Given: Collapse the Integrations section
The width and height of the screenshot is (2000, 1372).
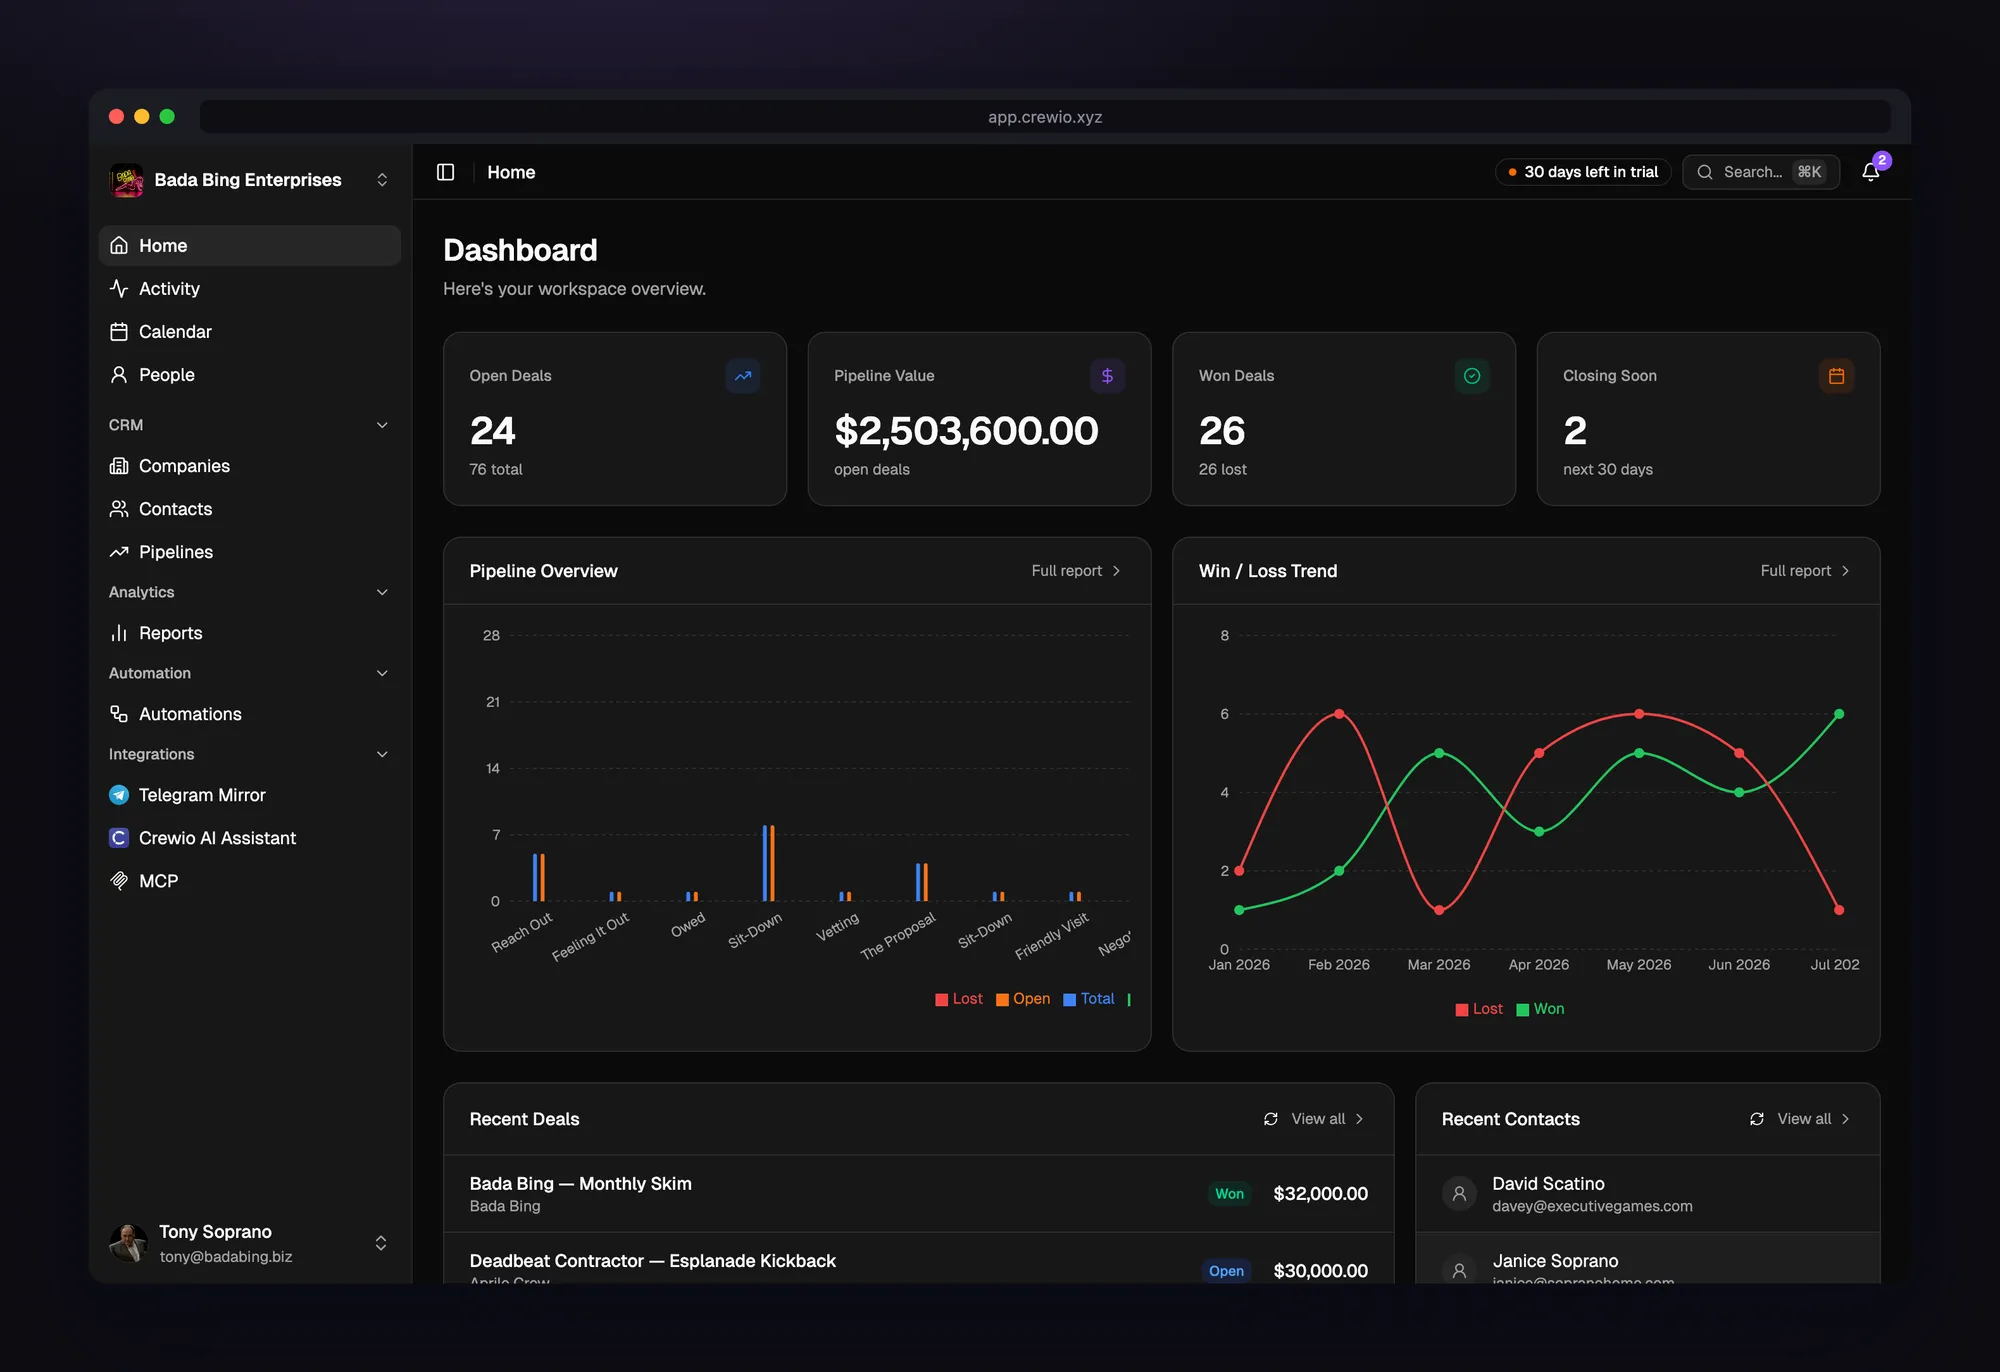Looking at the screenshot, I should coord(382,754).
